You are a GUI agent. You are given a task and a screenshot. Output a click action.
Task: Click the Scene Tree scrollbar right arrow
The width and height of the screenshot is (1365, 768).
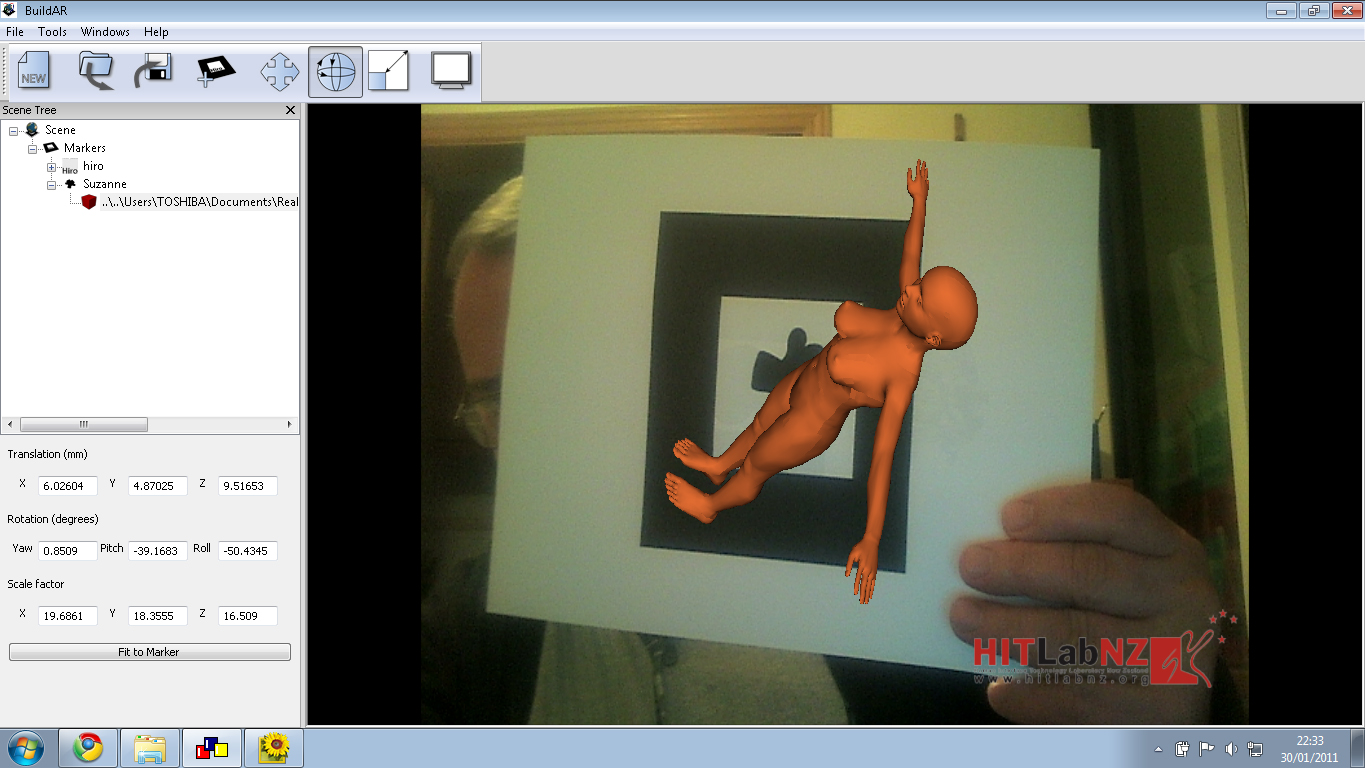point(290,425)
